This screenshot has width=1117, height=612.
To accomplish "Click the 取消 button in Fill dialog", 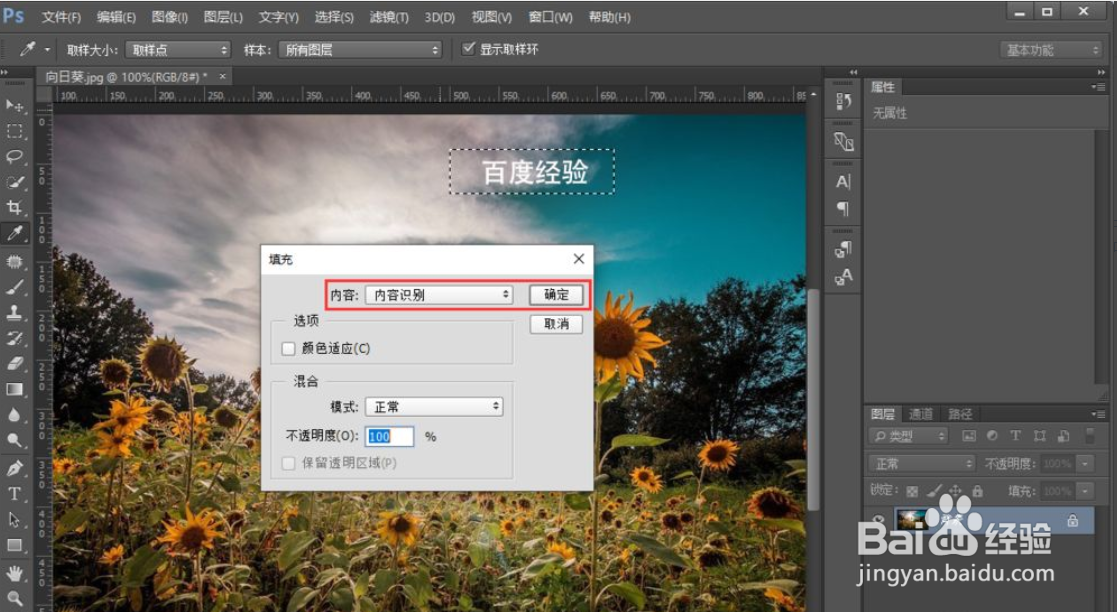I will pyautogui.click(x=556, y=324).
